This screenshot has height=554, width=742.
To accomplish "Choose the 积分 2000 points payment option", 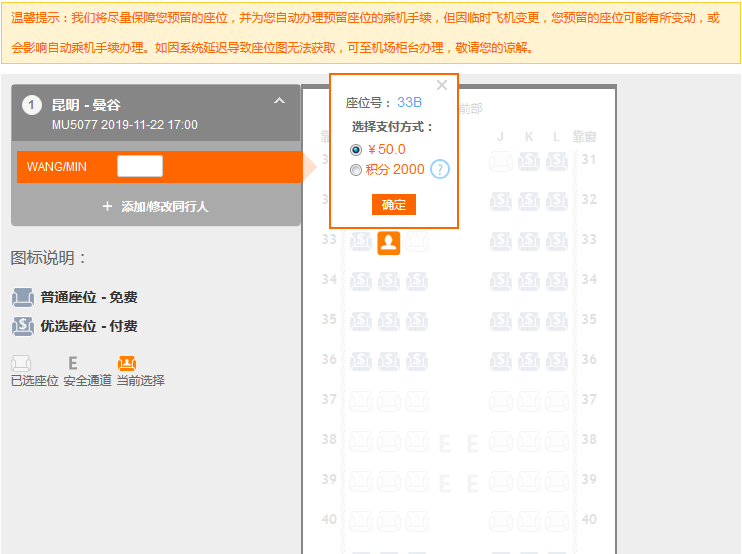I will [x=356, y=170].
